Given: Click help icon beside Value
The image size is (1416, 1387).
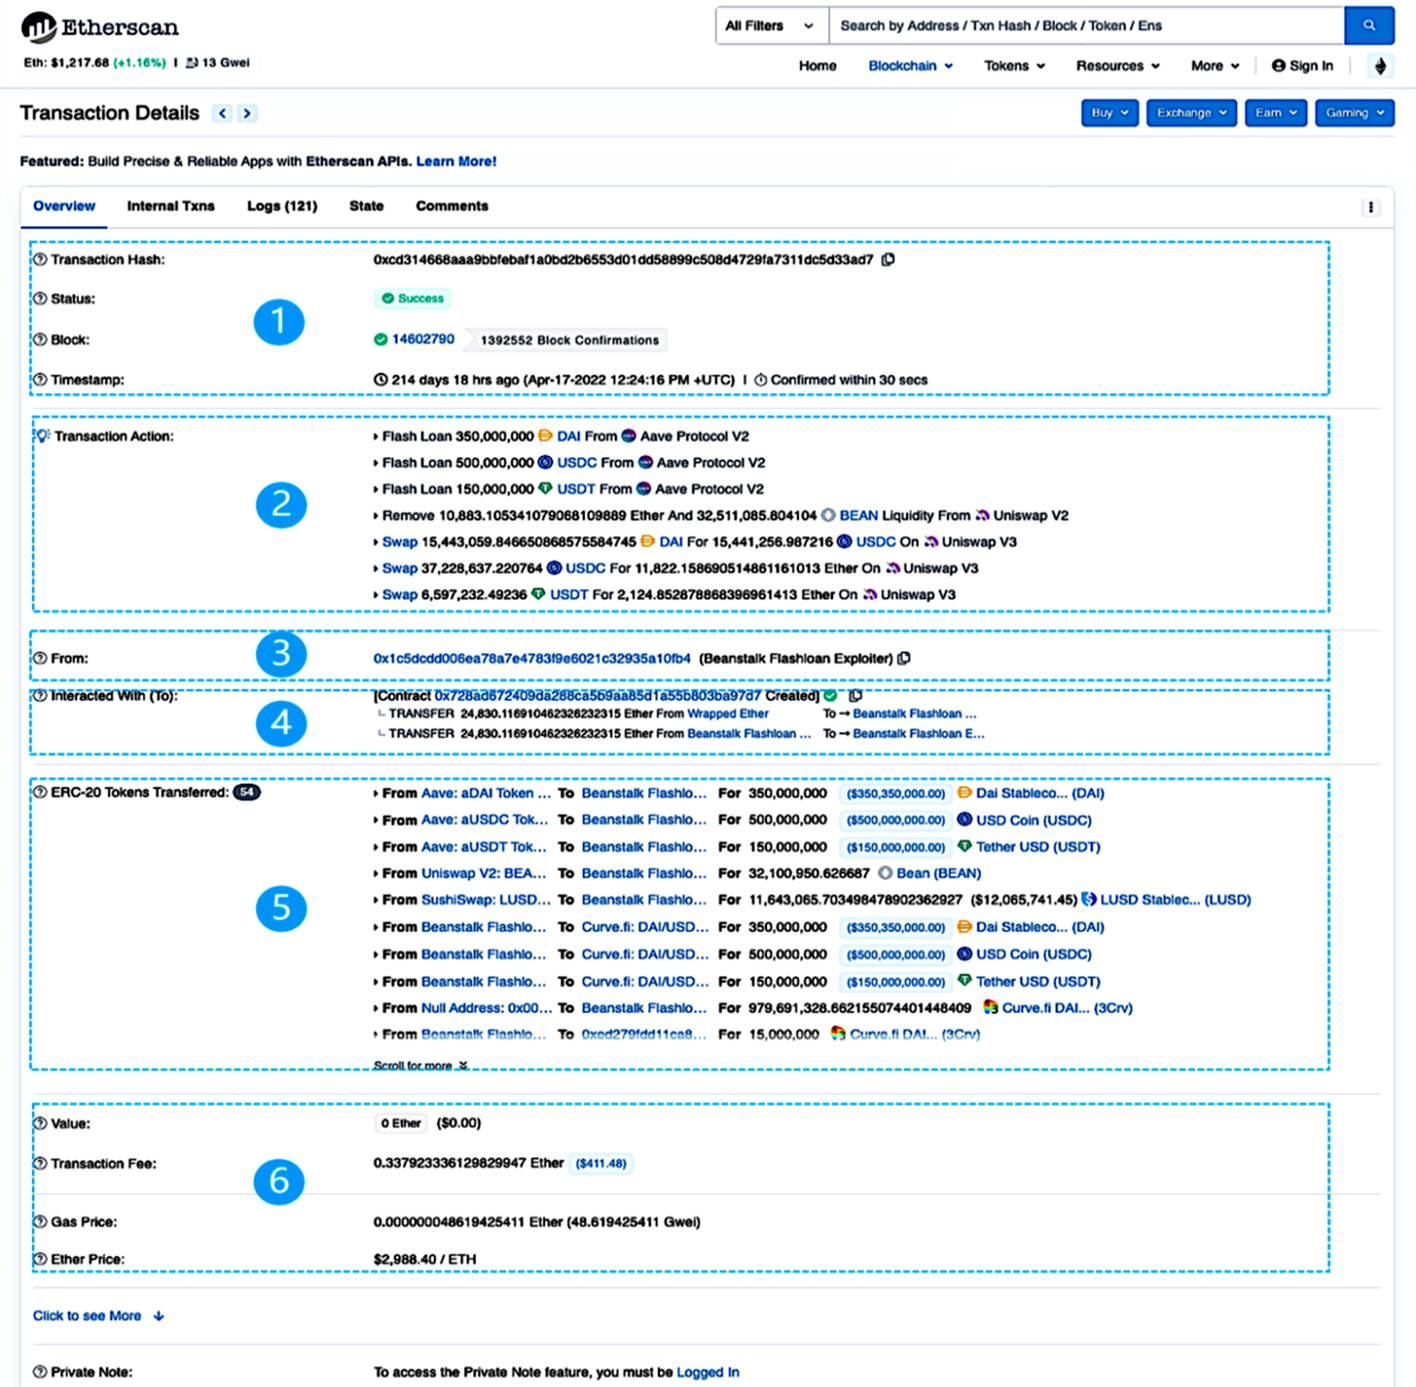Looking at the screenshot, I should [40, 1123].
